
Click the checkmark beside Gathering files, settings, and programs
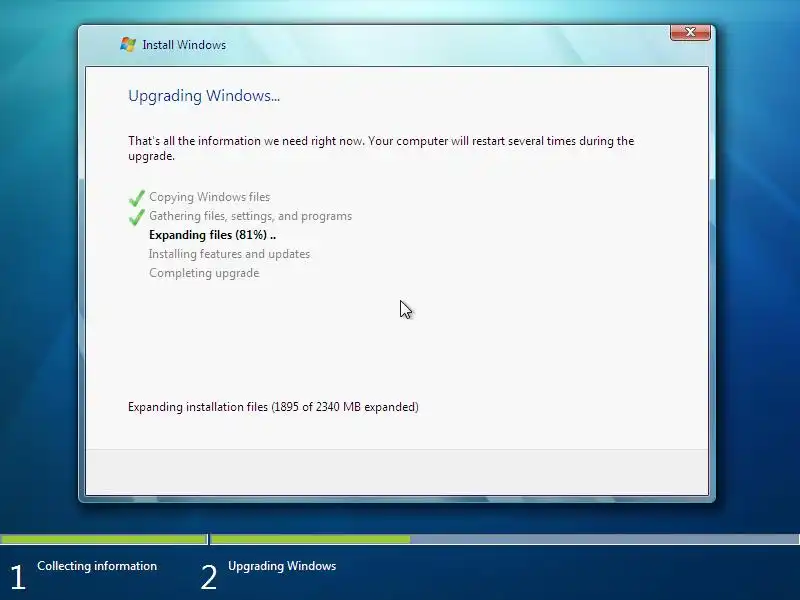(136, 217)
